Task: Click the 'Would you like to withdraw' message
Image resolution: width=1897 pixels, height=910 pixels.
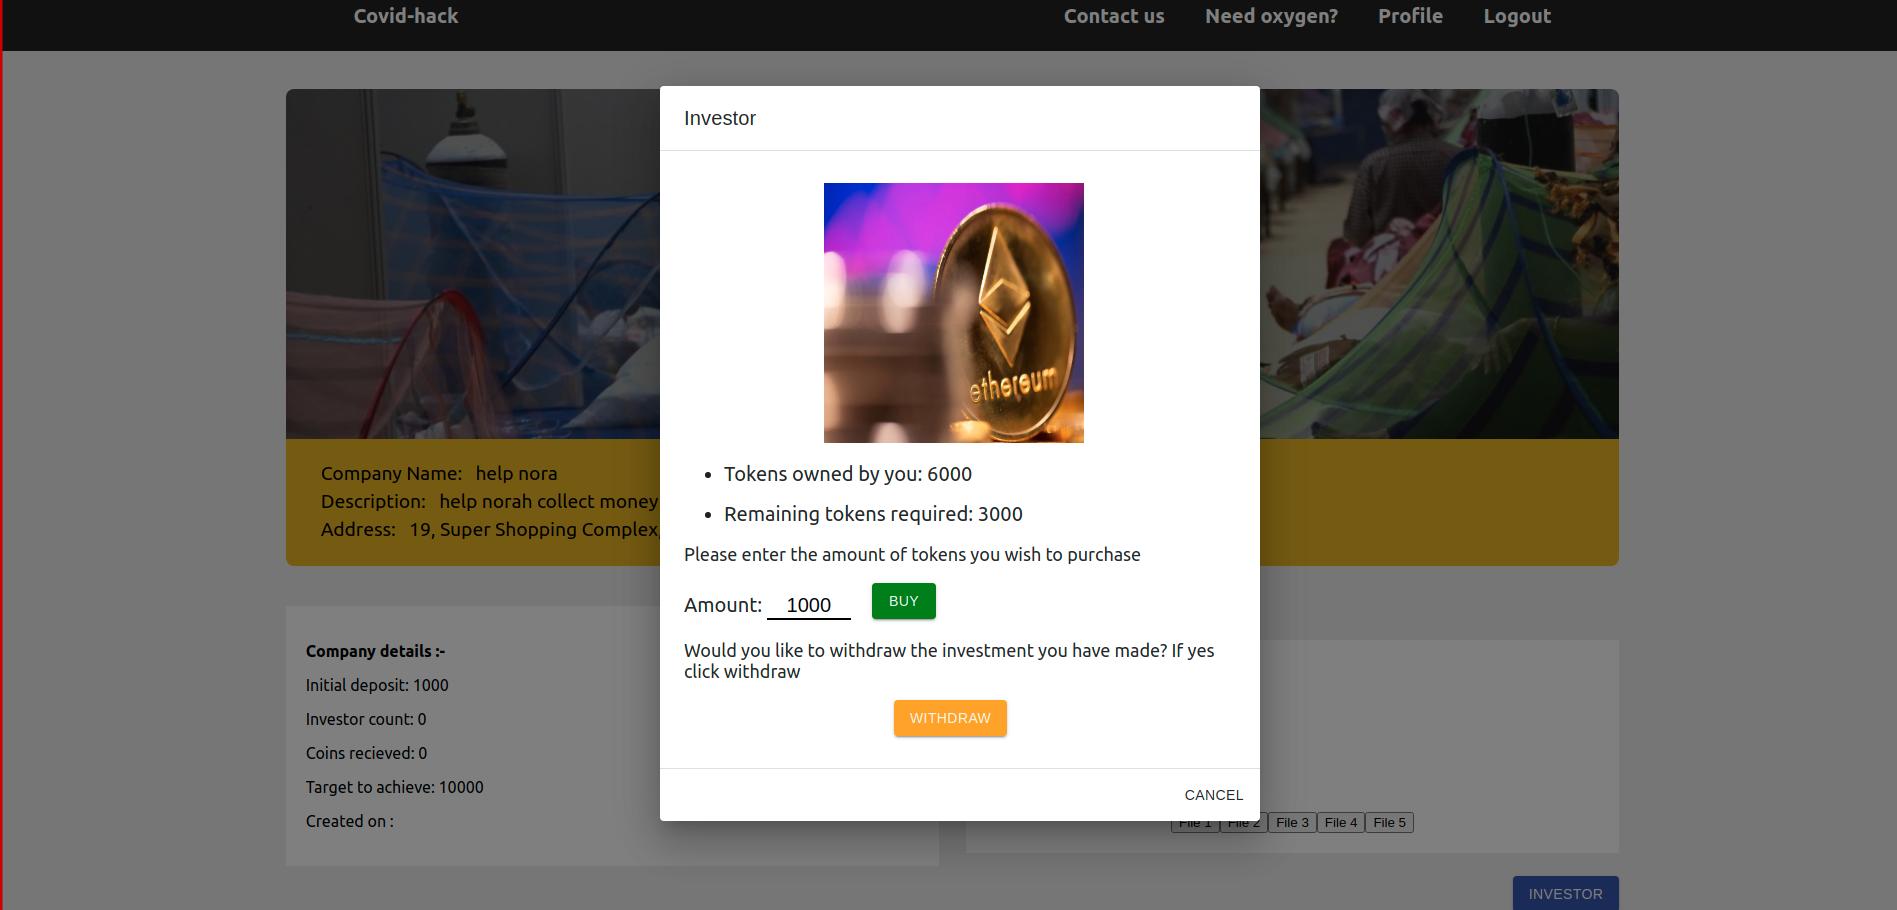Action: [949, 661]
